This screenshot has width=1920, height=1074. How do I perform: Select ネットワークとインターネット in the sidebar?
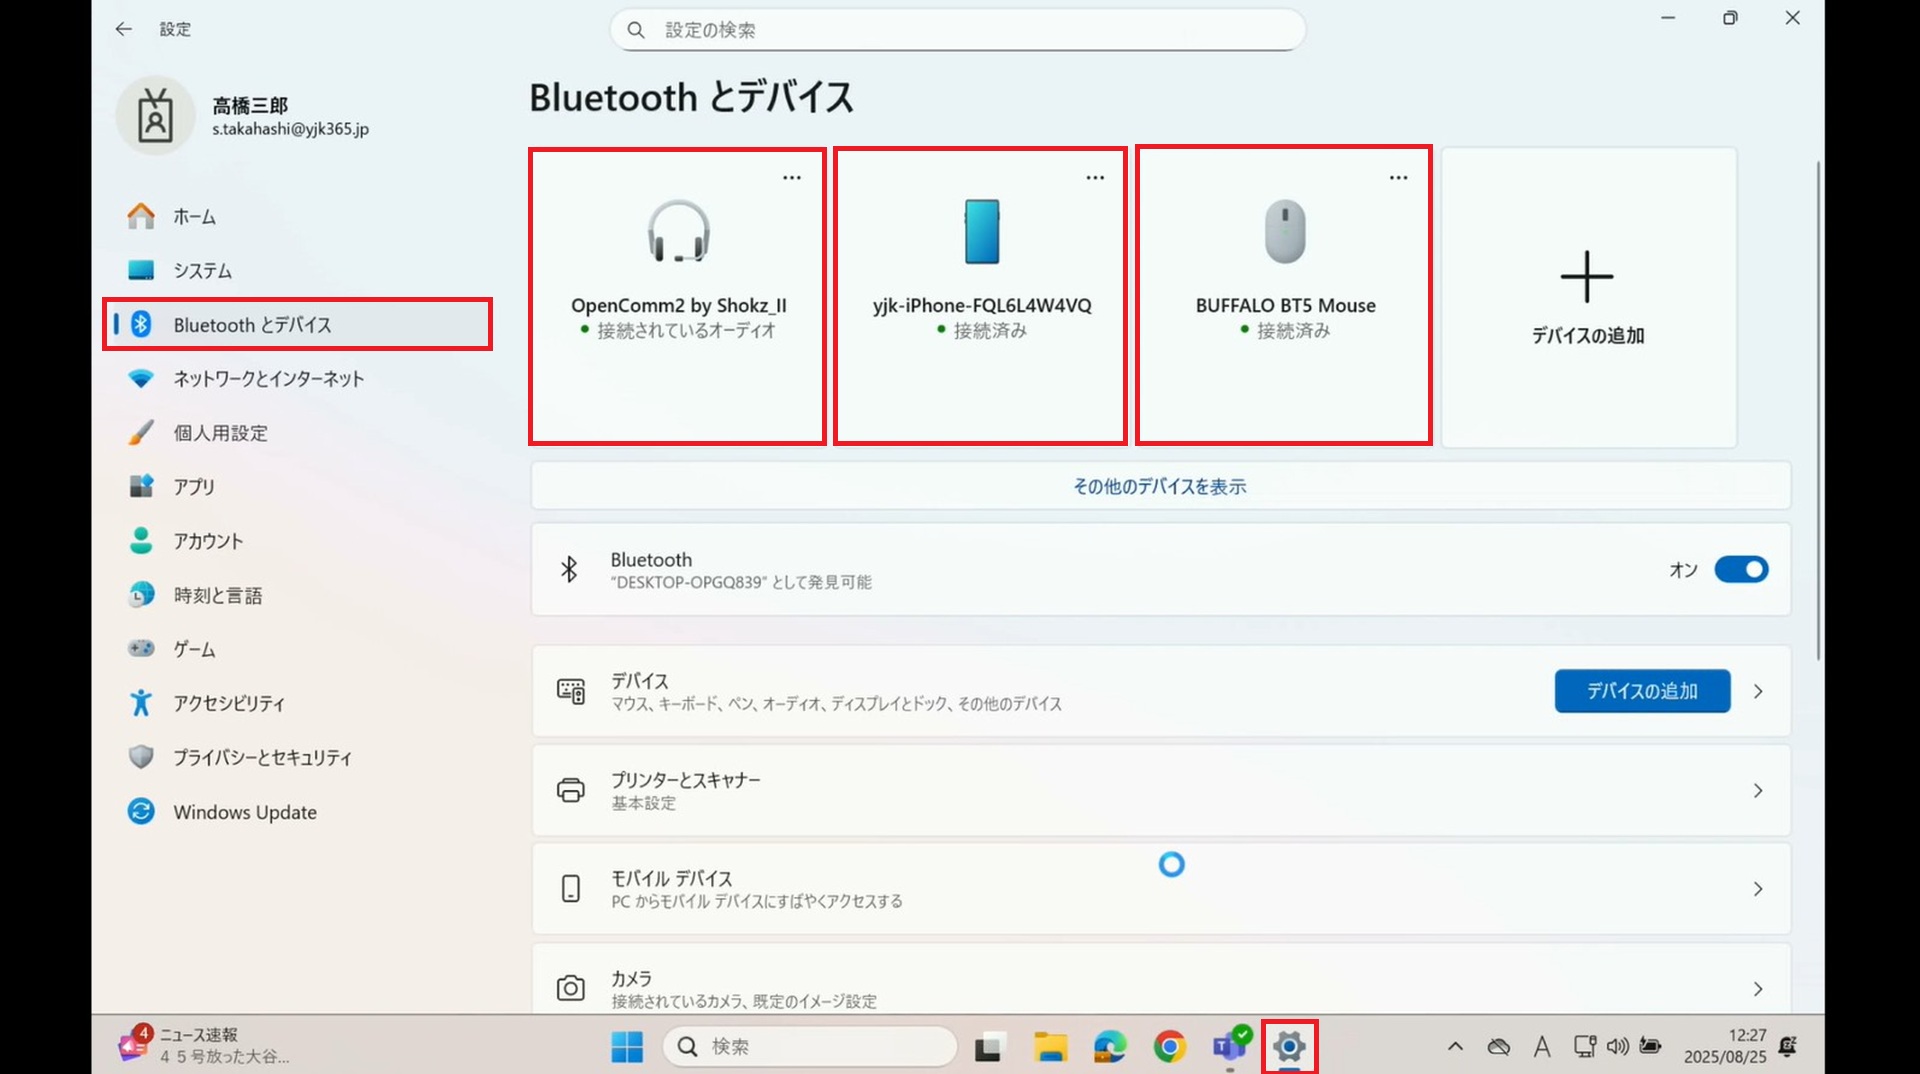coord(268,379)
